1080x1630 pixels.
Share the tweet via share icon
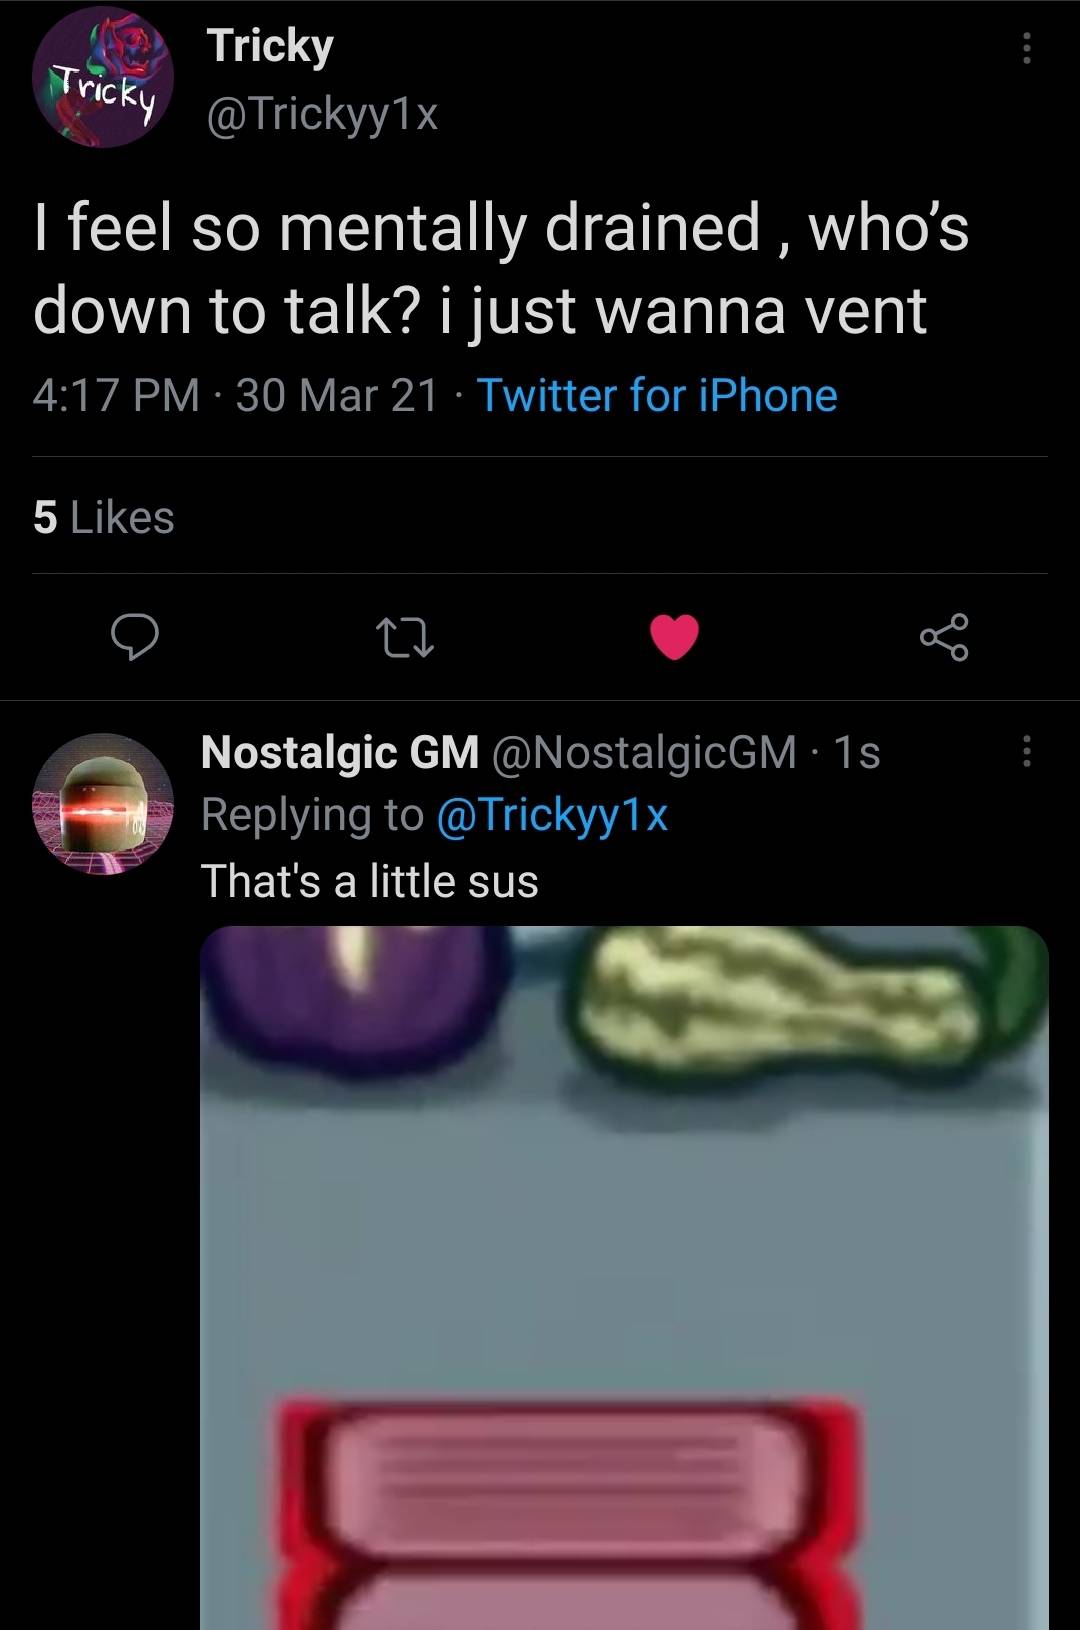coord(943,637)
